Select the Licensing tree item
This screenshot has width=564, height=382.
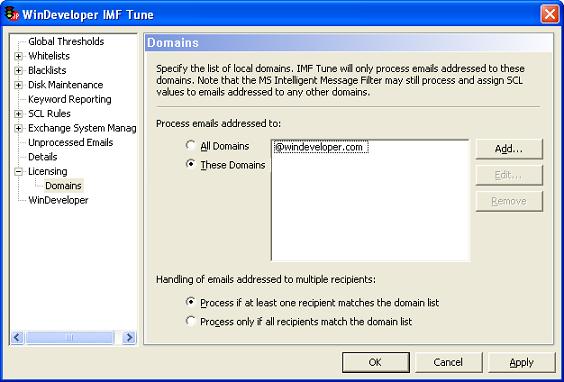[x=47, y=171]
